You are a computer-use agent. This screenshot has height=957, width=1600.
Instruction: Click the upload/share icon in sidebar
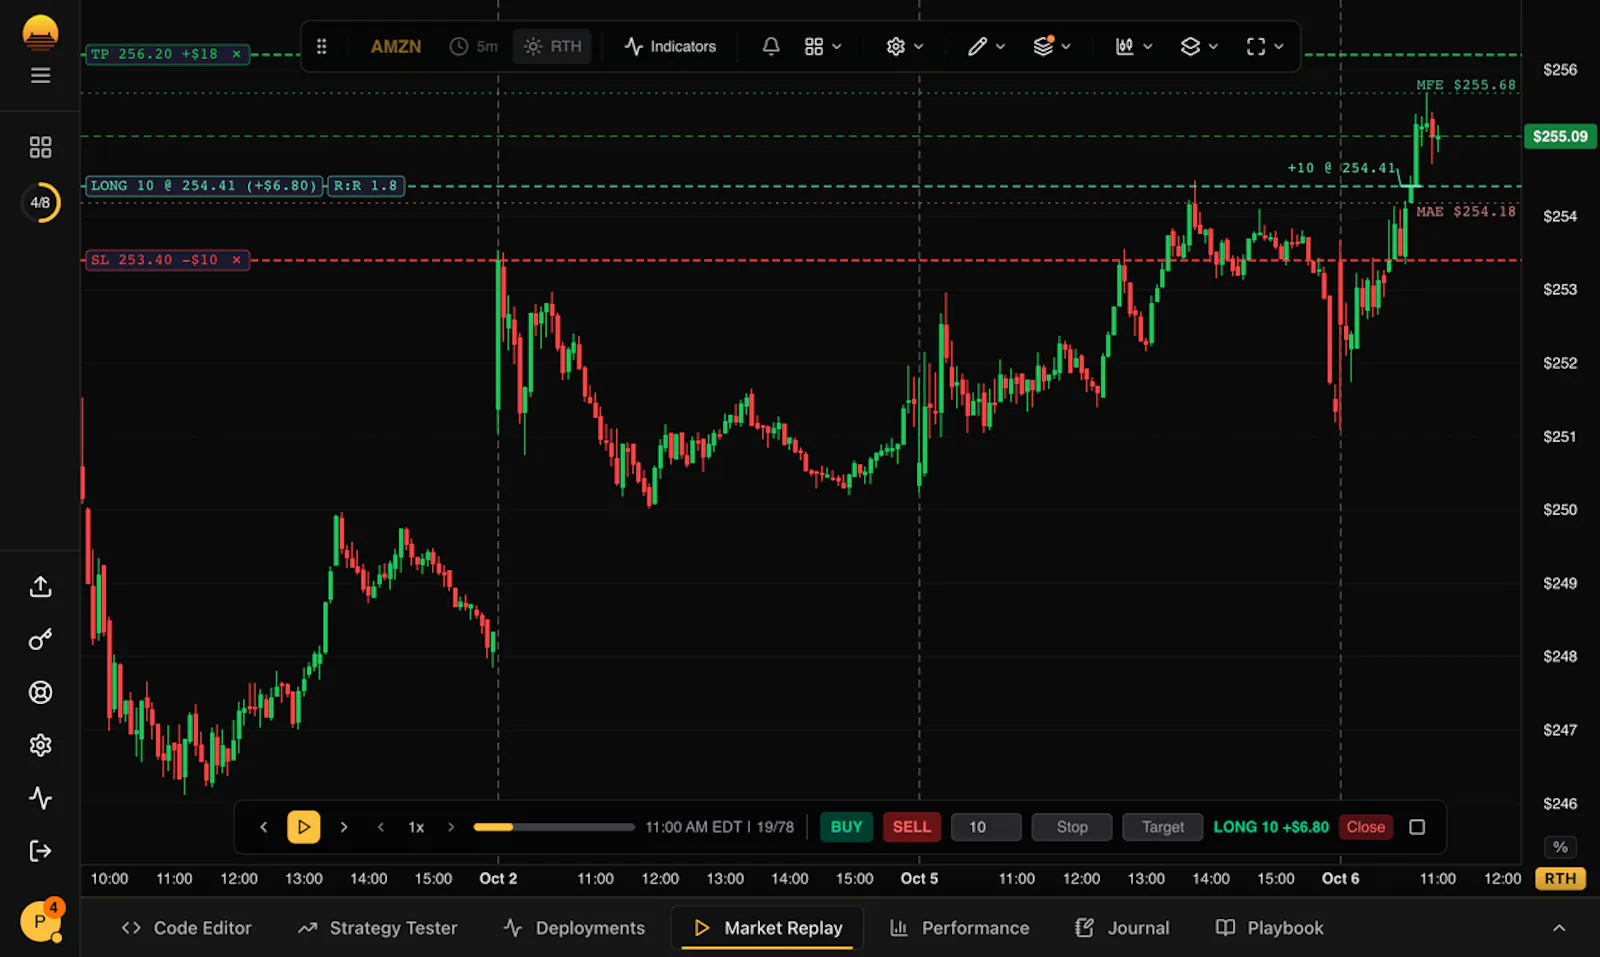point(40,586)
